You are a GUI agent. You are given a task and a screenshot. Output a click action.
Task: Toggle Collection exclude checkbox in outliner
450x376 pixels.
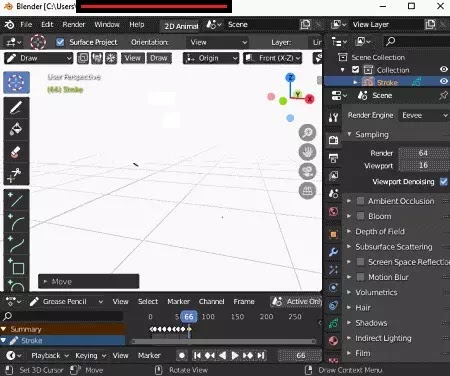355,70
